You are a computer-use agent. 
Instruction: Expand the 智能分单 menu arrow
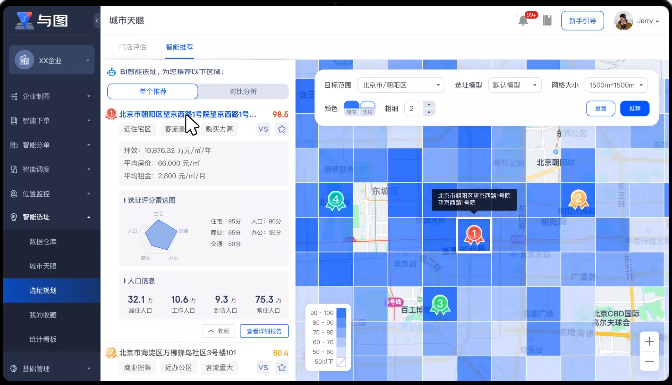tap(89, 145)
